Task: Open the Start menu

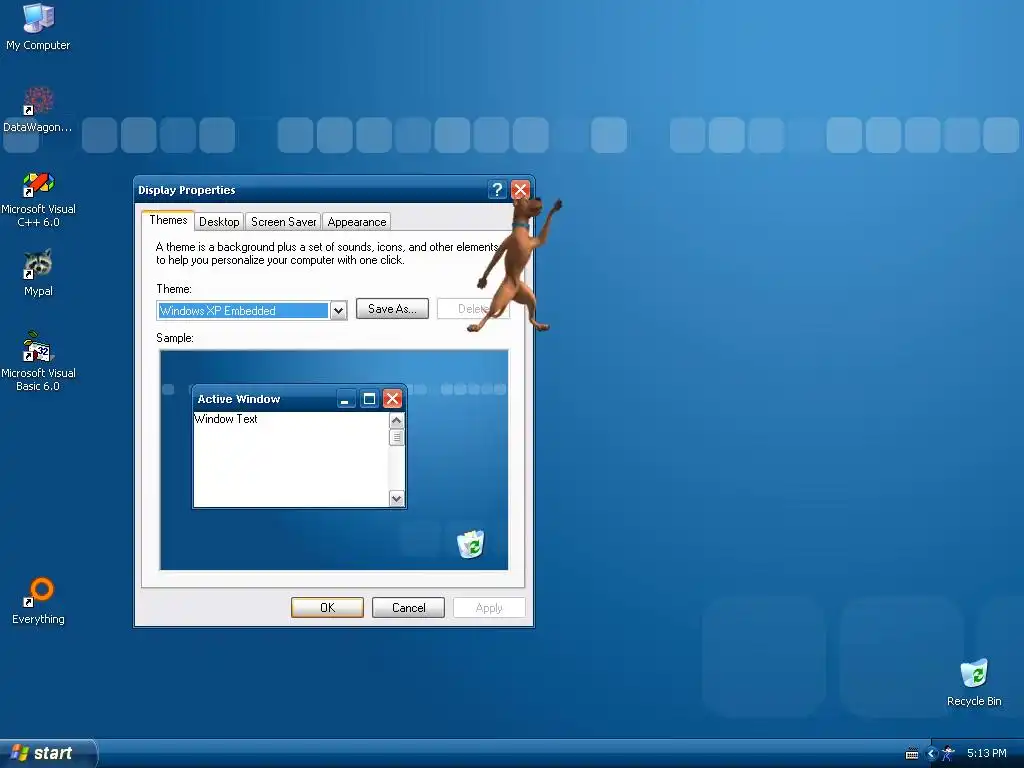Action: coord(48,753)
